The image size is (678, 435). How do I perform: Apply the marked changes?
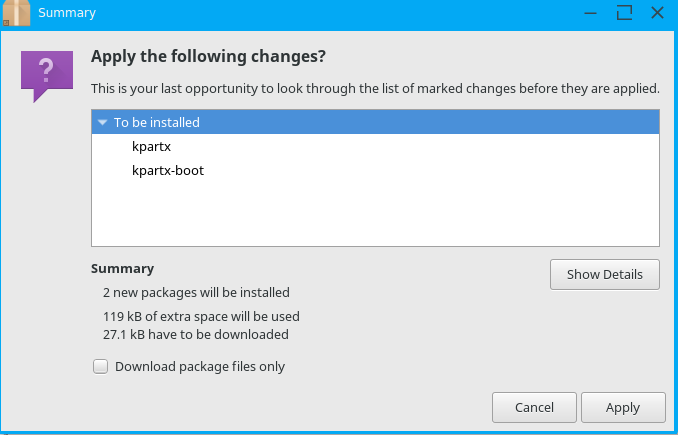[x=622, y=408]
